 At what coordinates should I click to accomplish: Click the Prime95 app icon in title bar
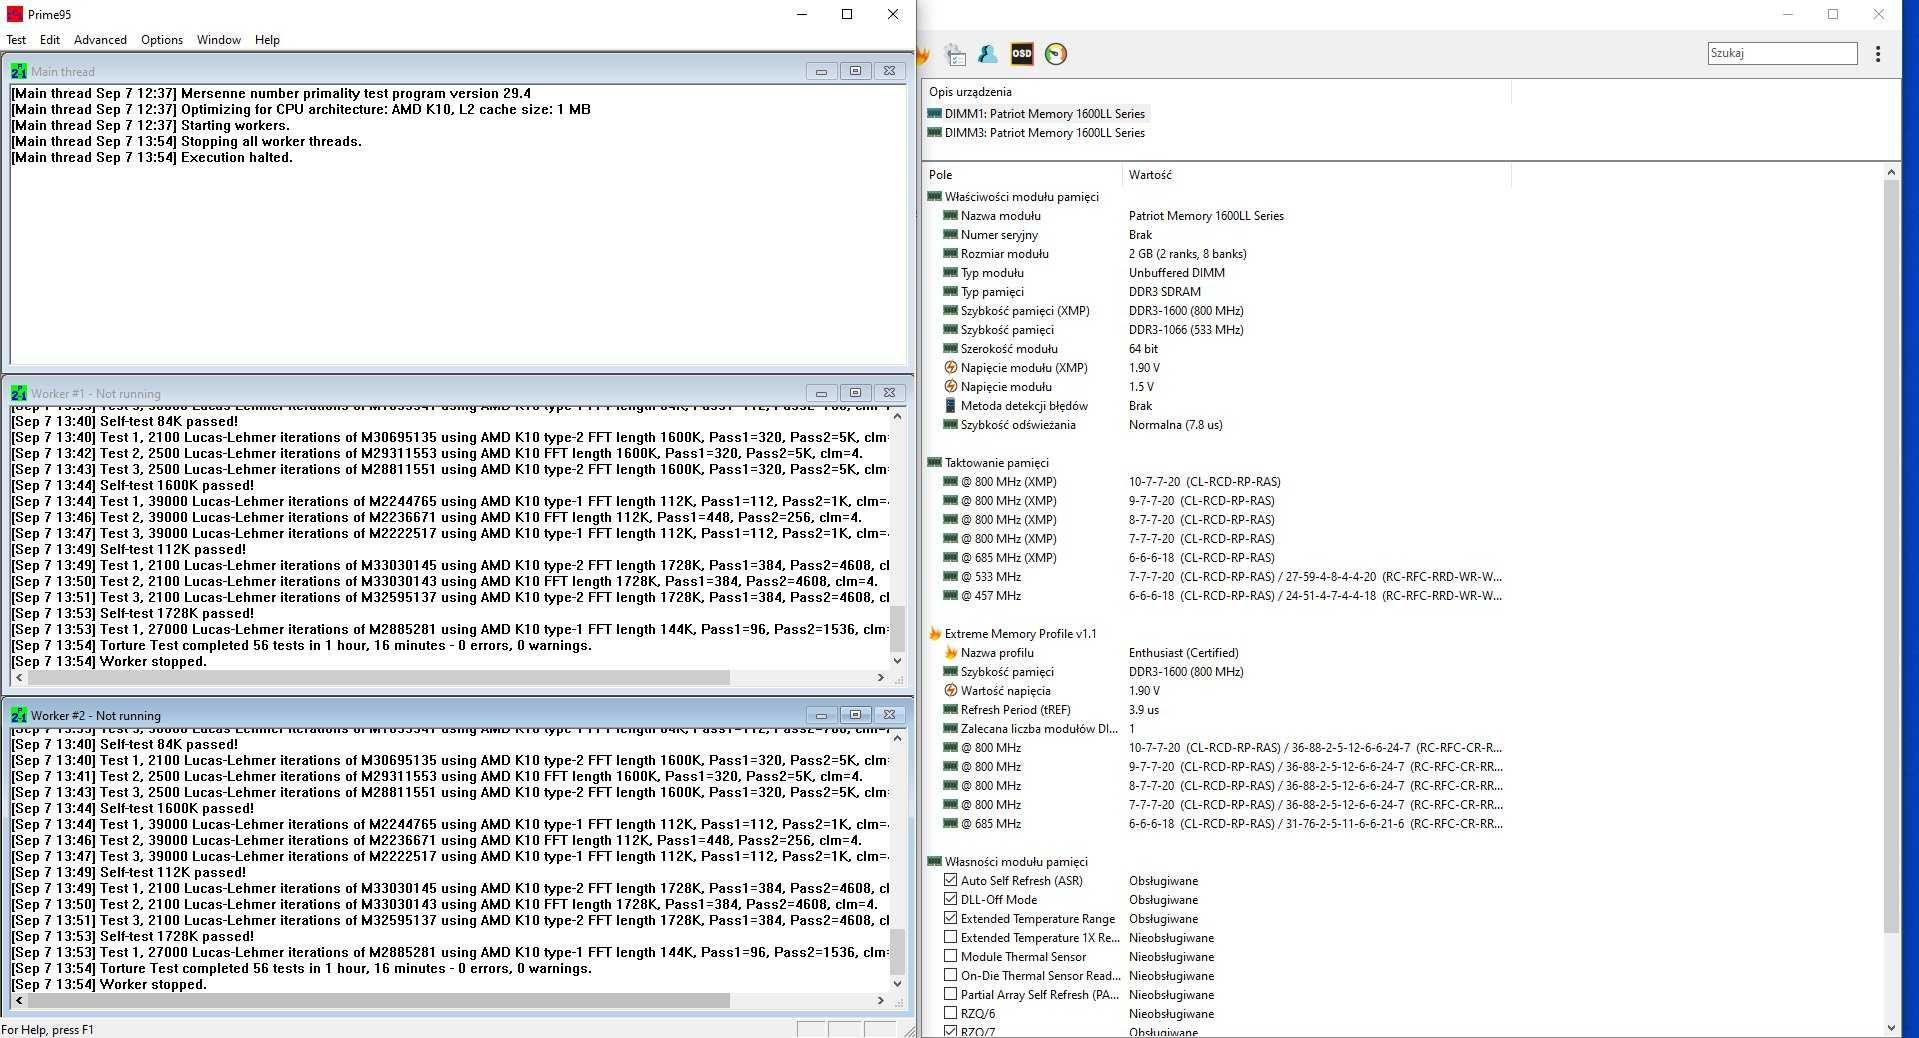(15, 14)
